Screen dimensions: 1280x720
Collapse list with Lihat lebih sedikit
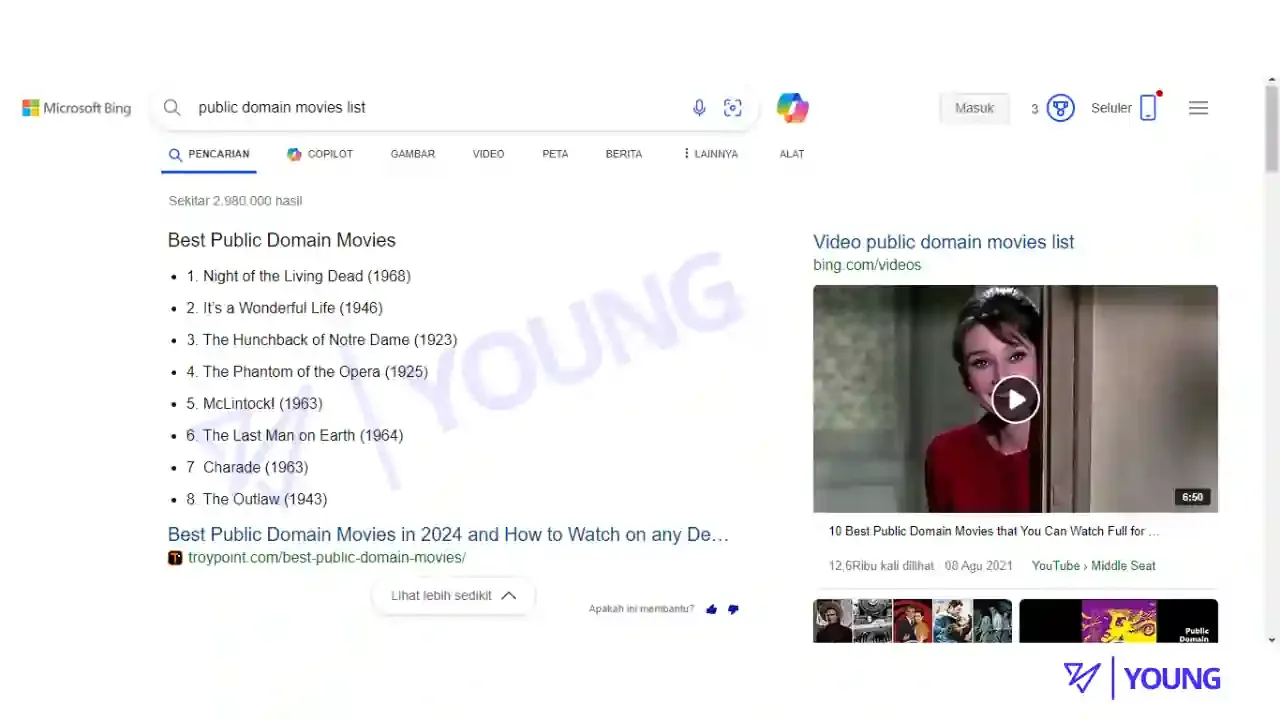454,595
